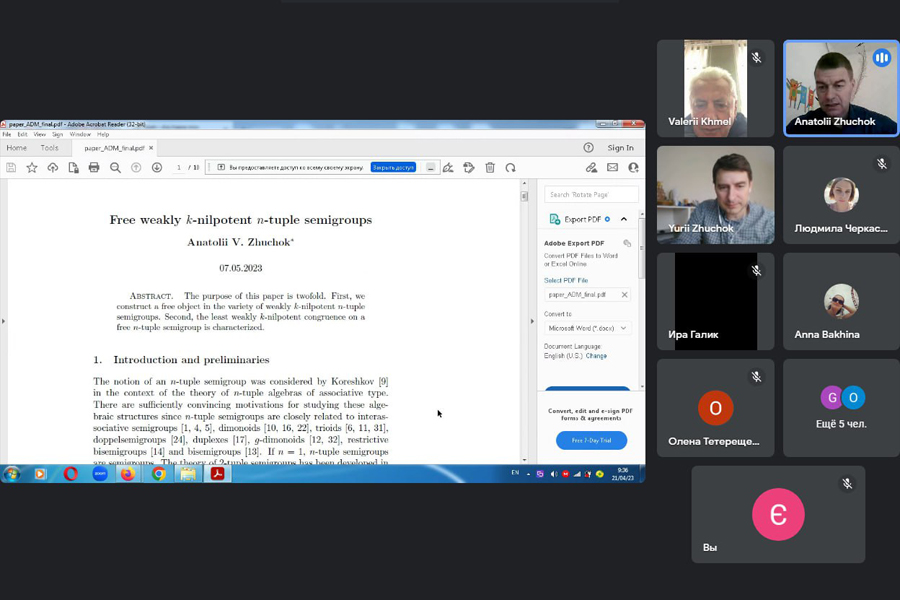Open Opera browser from taskbar

(71, 474)
